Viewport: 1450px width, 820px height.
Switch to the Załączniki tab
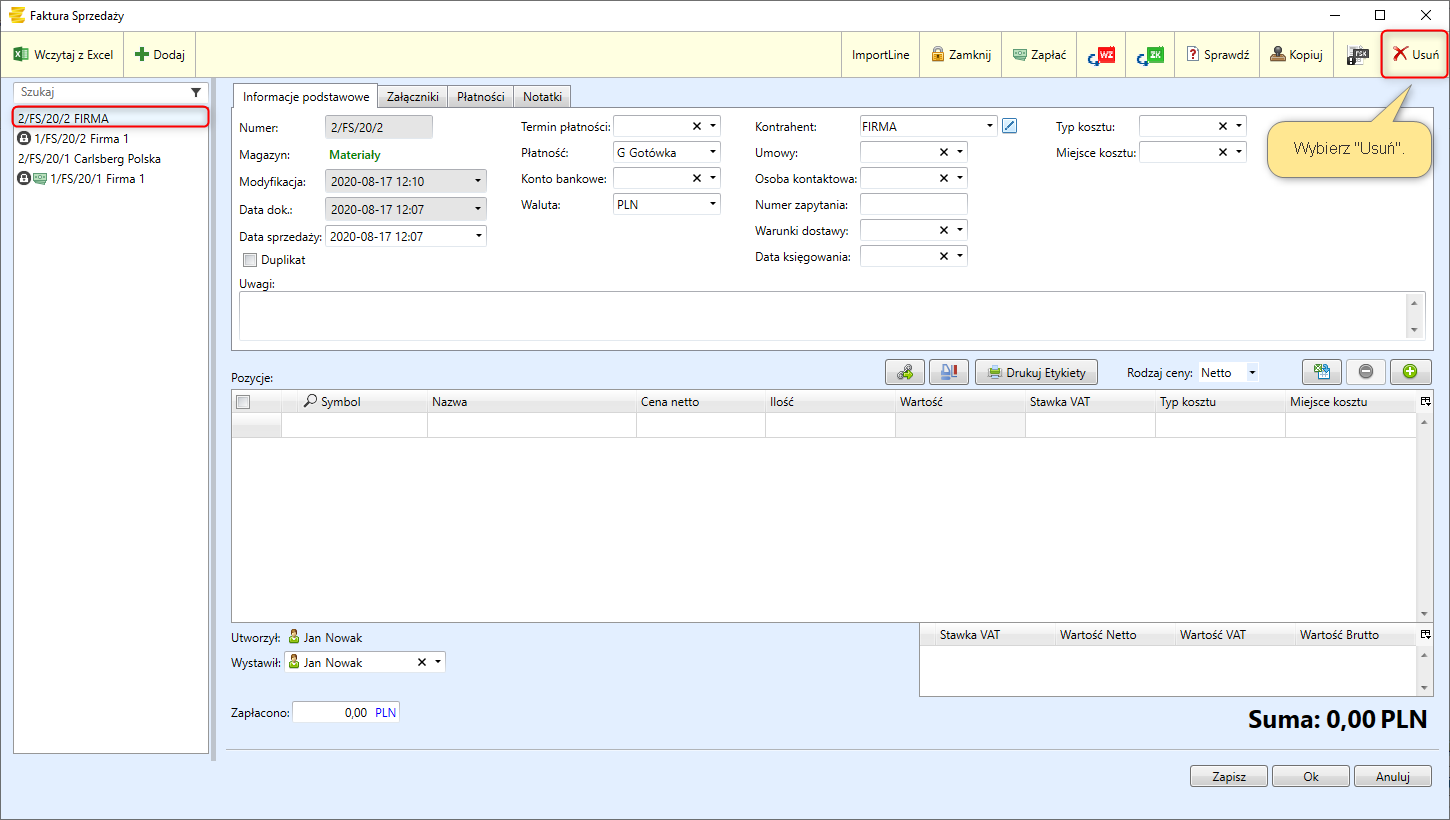(x=412, y=97)
